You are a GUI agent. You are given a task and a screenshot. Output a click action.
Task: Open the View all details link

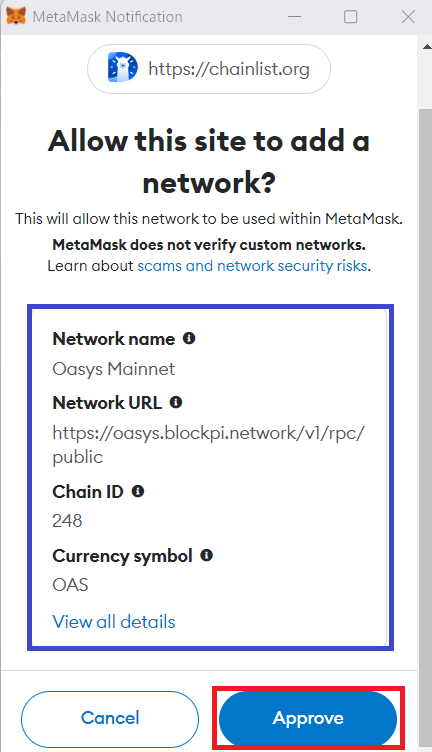click(114, 622)
